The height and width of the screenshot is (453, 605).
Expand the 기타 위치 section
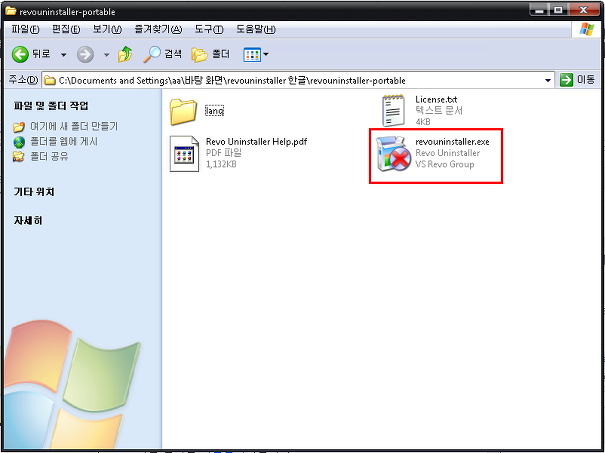click(34, 192)
